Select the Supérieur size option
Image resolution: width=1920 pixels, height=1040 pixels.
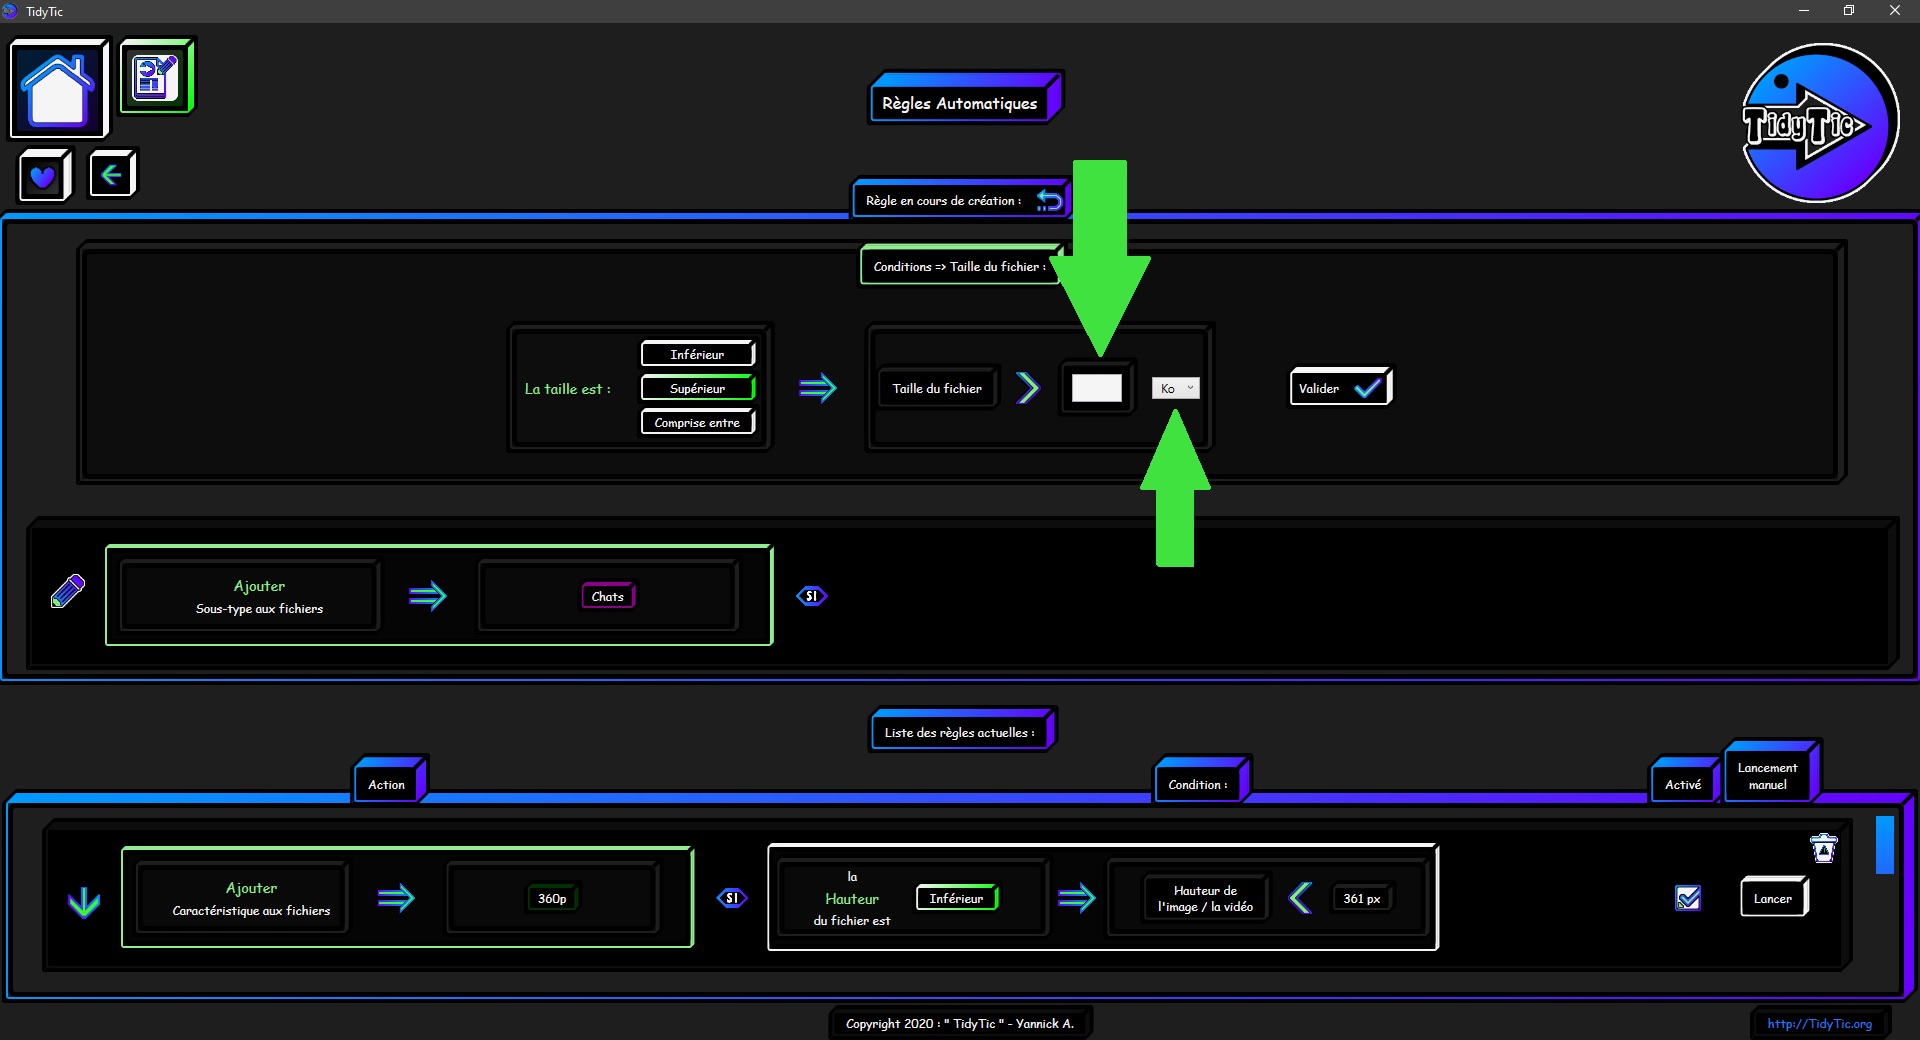tap(697, 388)
